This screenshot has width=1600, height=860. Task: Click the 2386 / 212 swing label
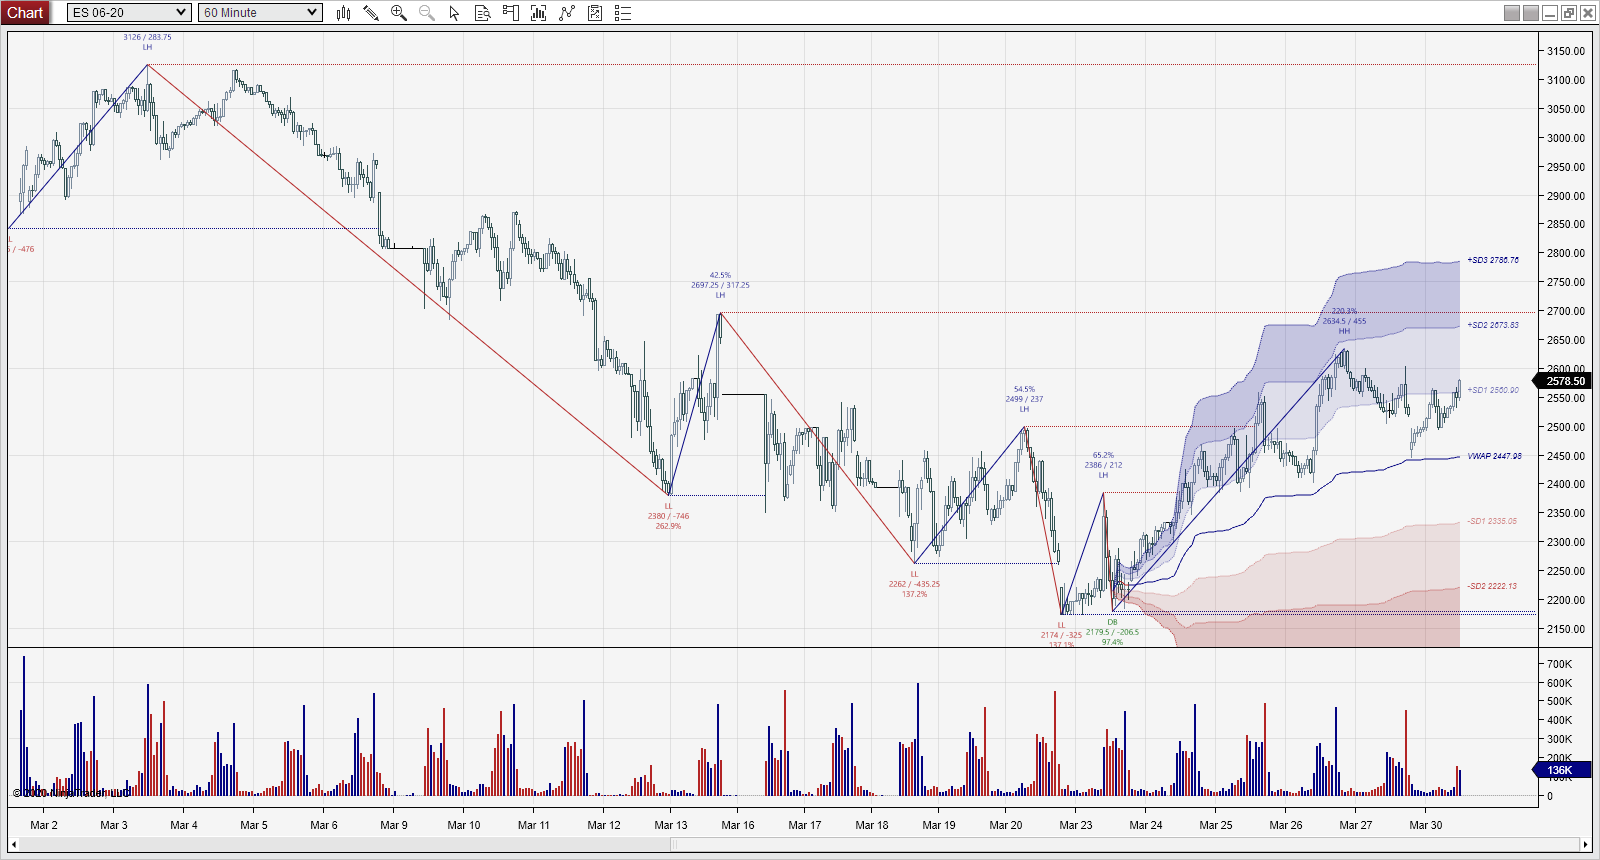[x=1103, y=465]
